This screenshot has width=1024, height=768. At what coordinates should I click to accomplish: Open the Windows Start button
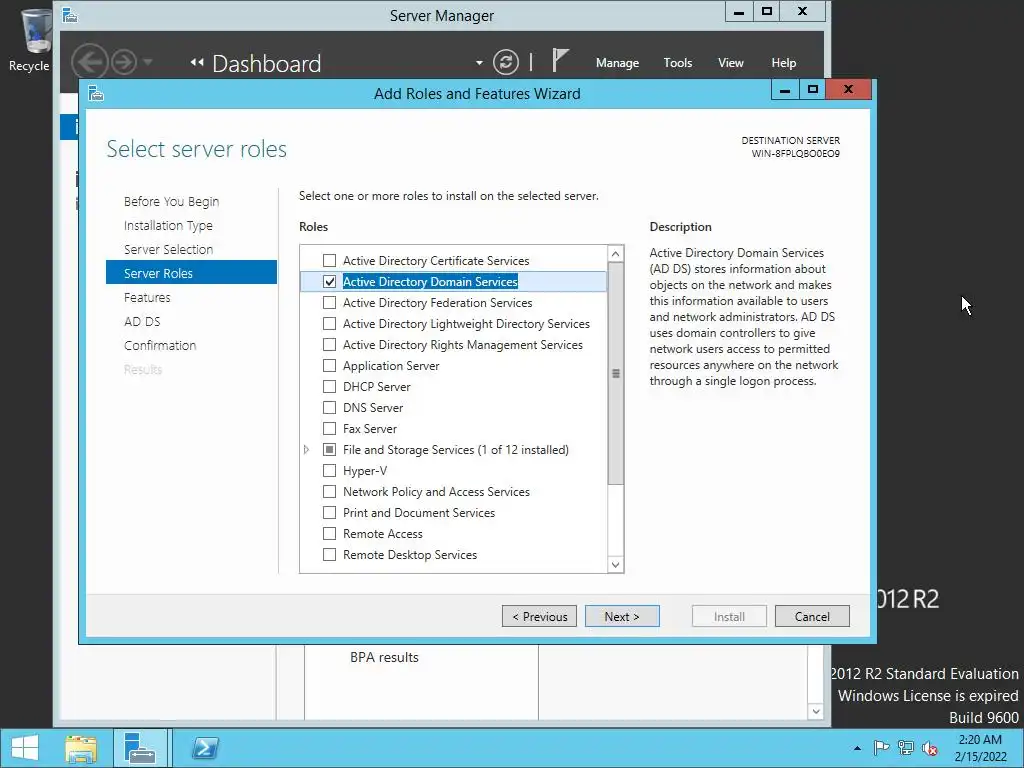[x=25, y=748]
